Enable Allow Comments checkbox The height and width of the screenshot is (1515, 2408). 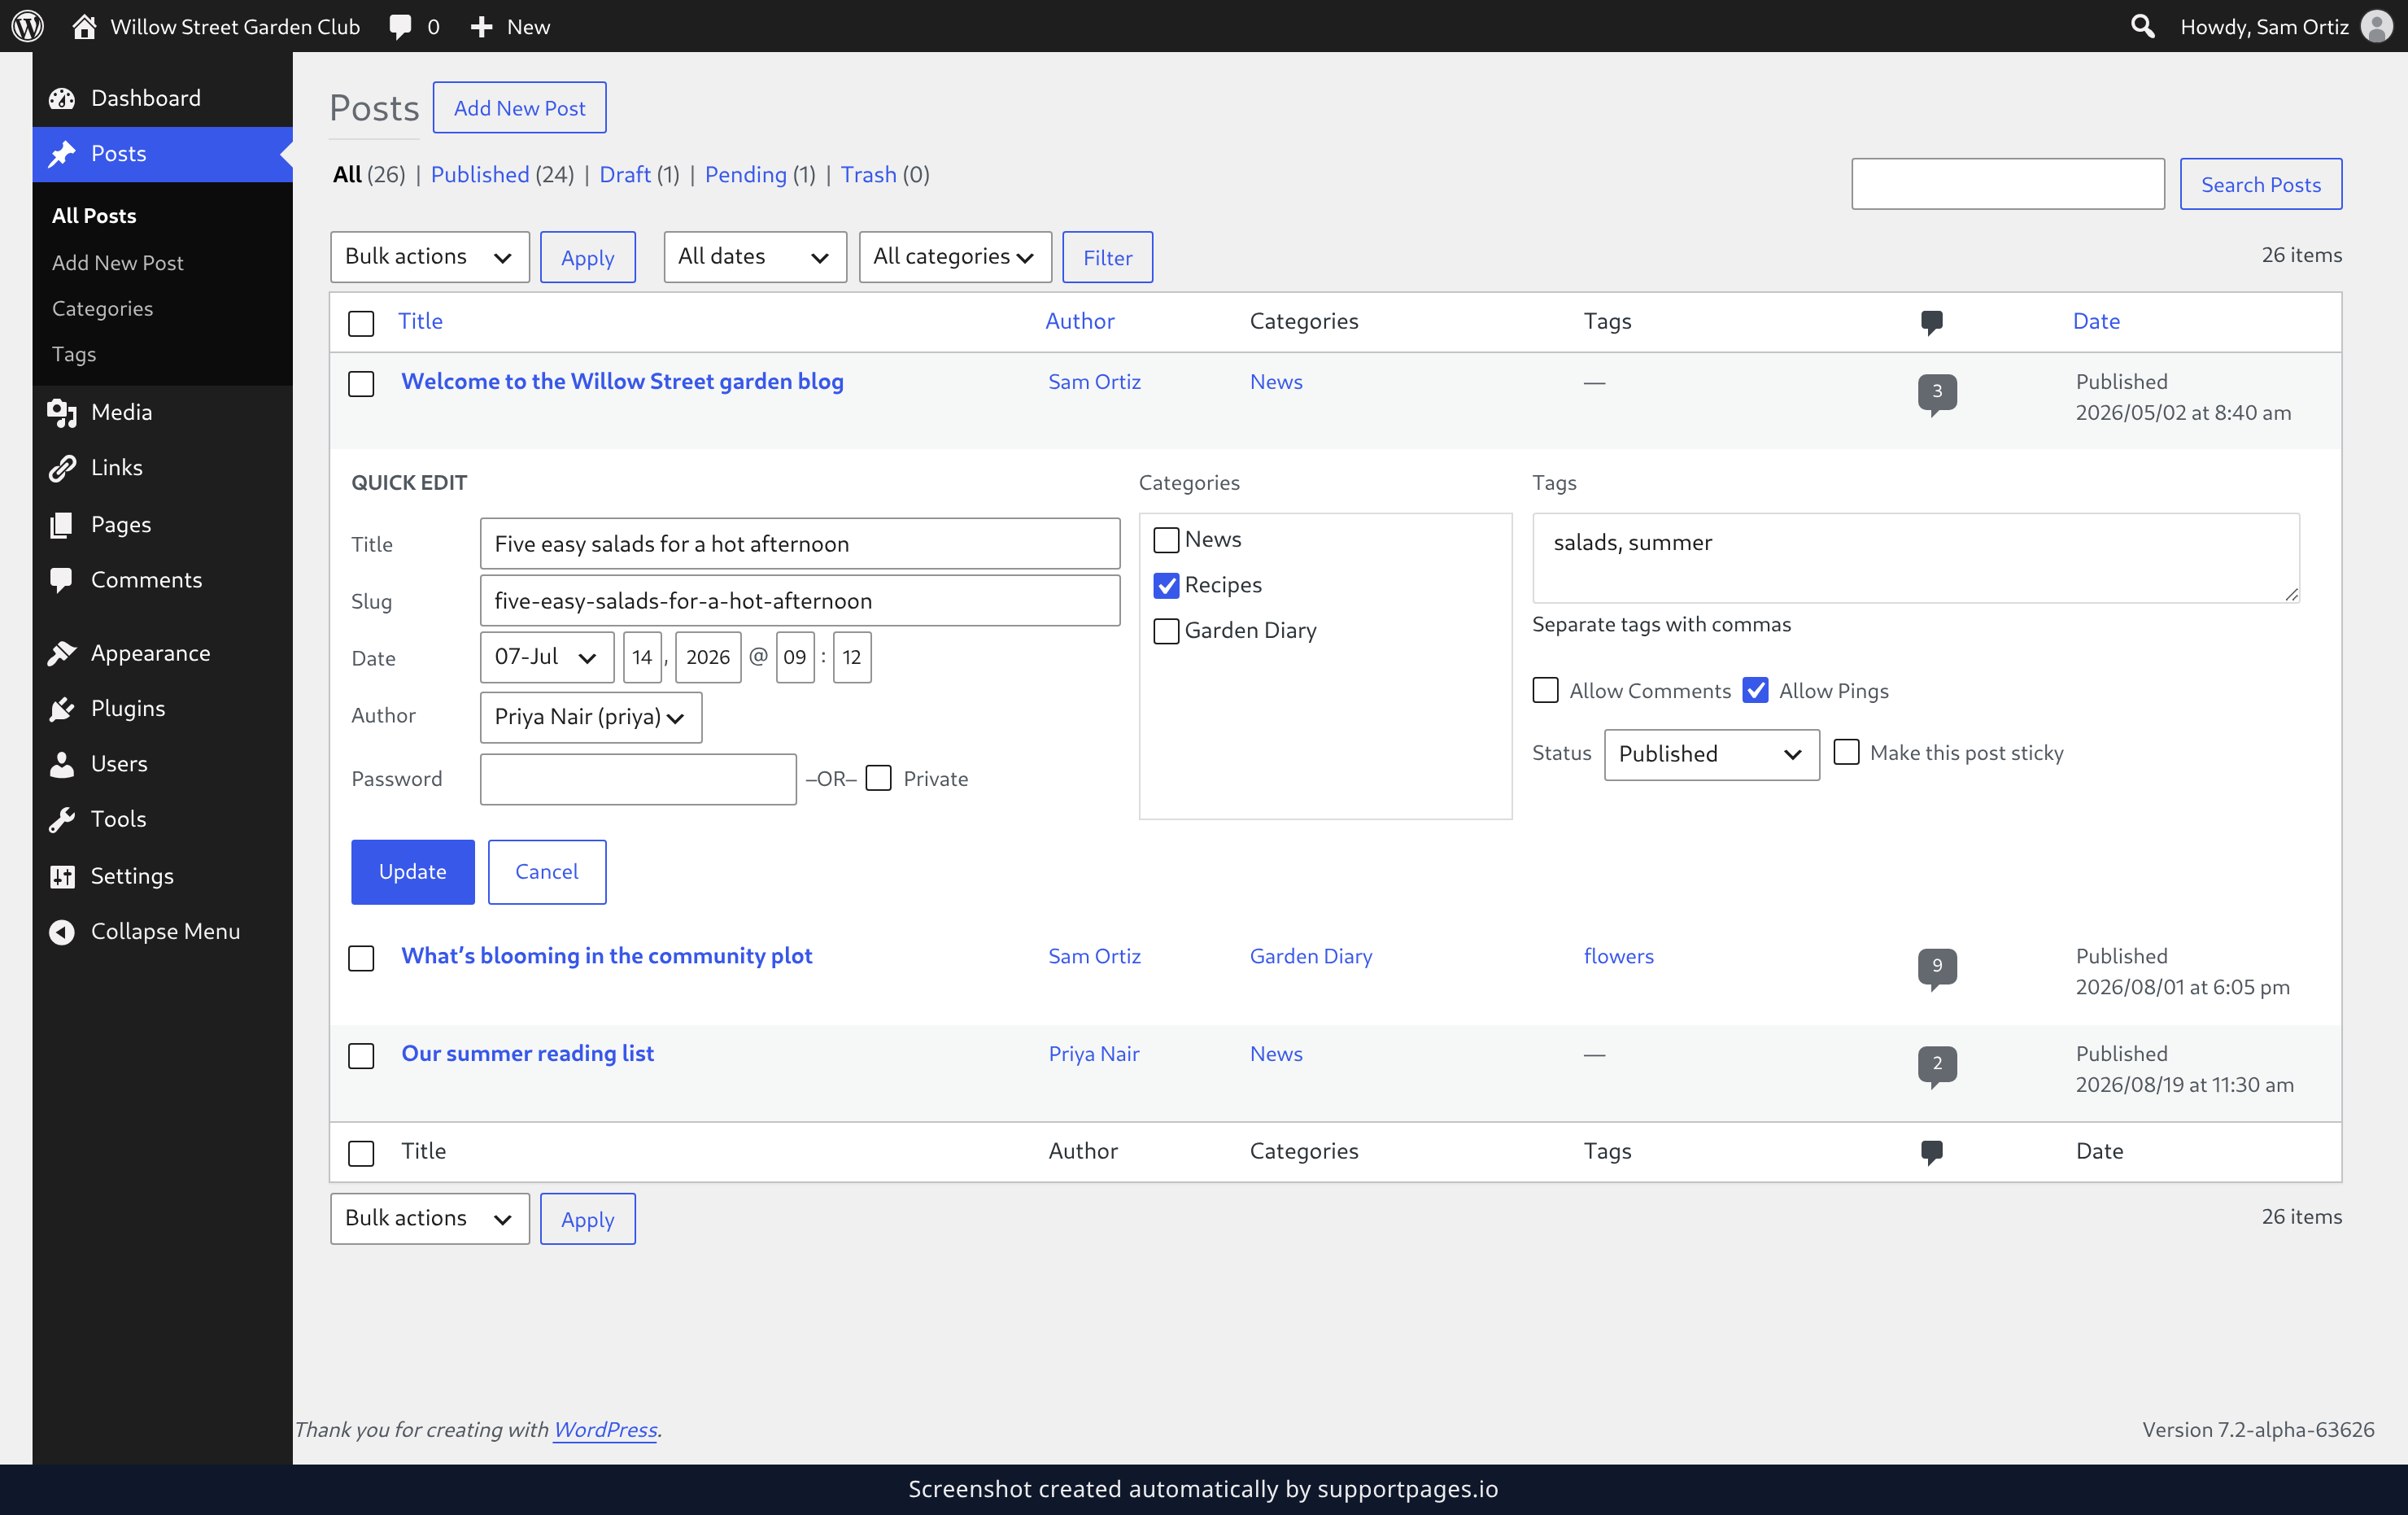[x=1545, y=690]
